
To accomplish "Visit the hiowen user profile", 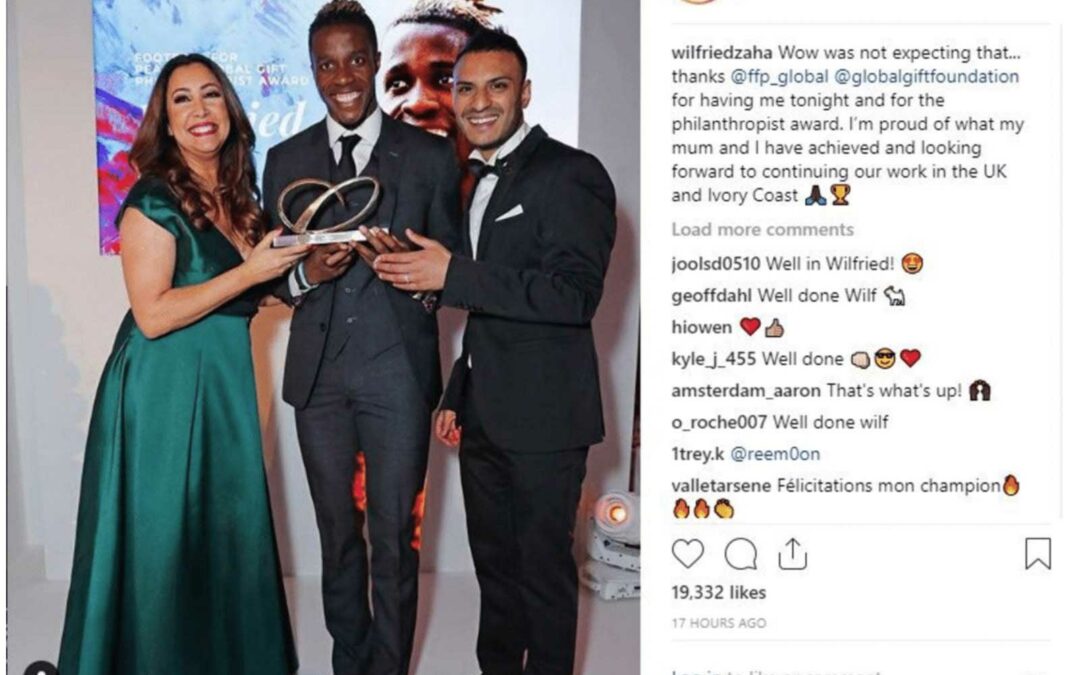I will 701,327.
